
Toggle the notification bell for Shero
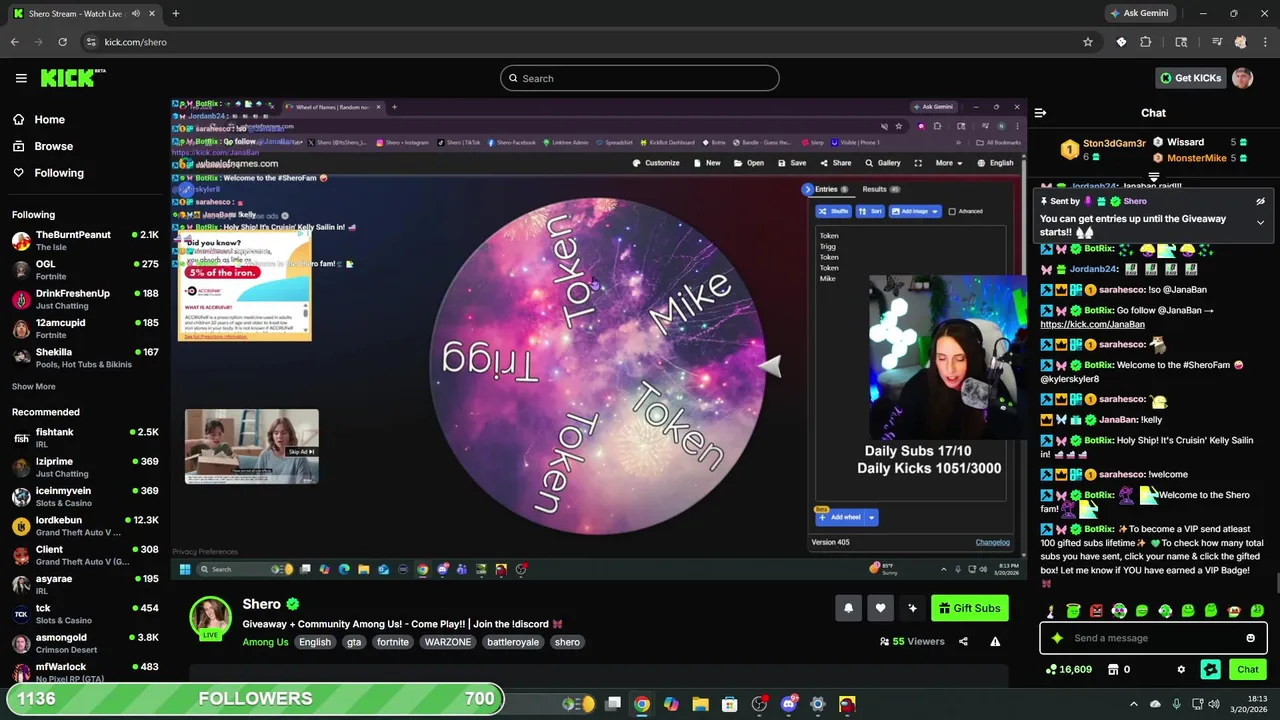[x=848, y=608]
